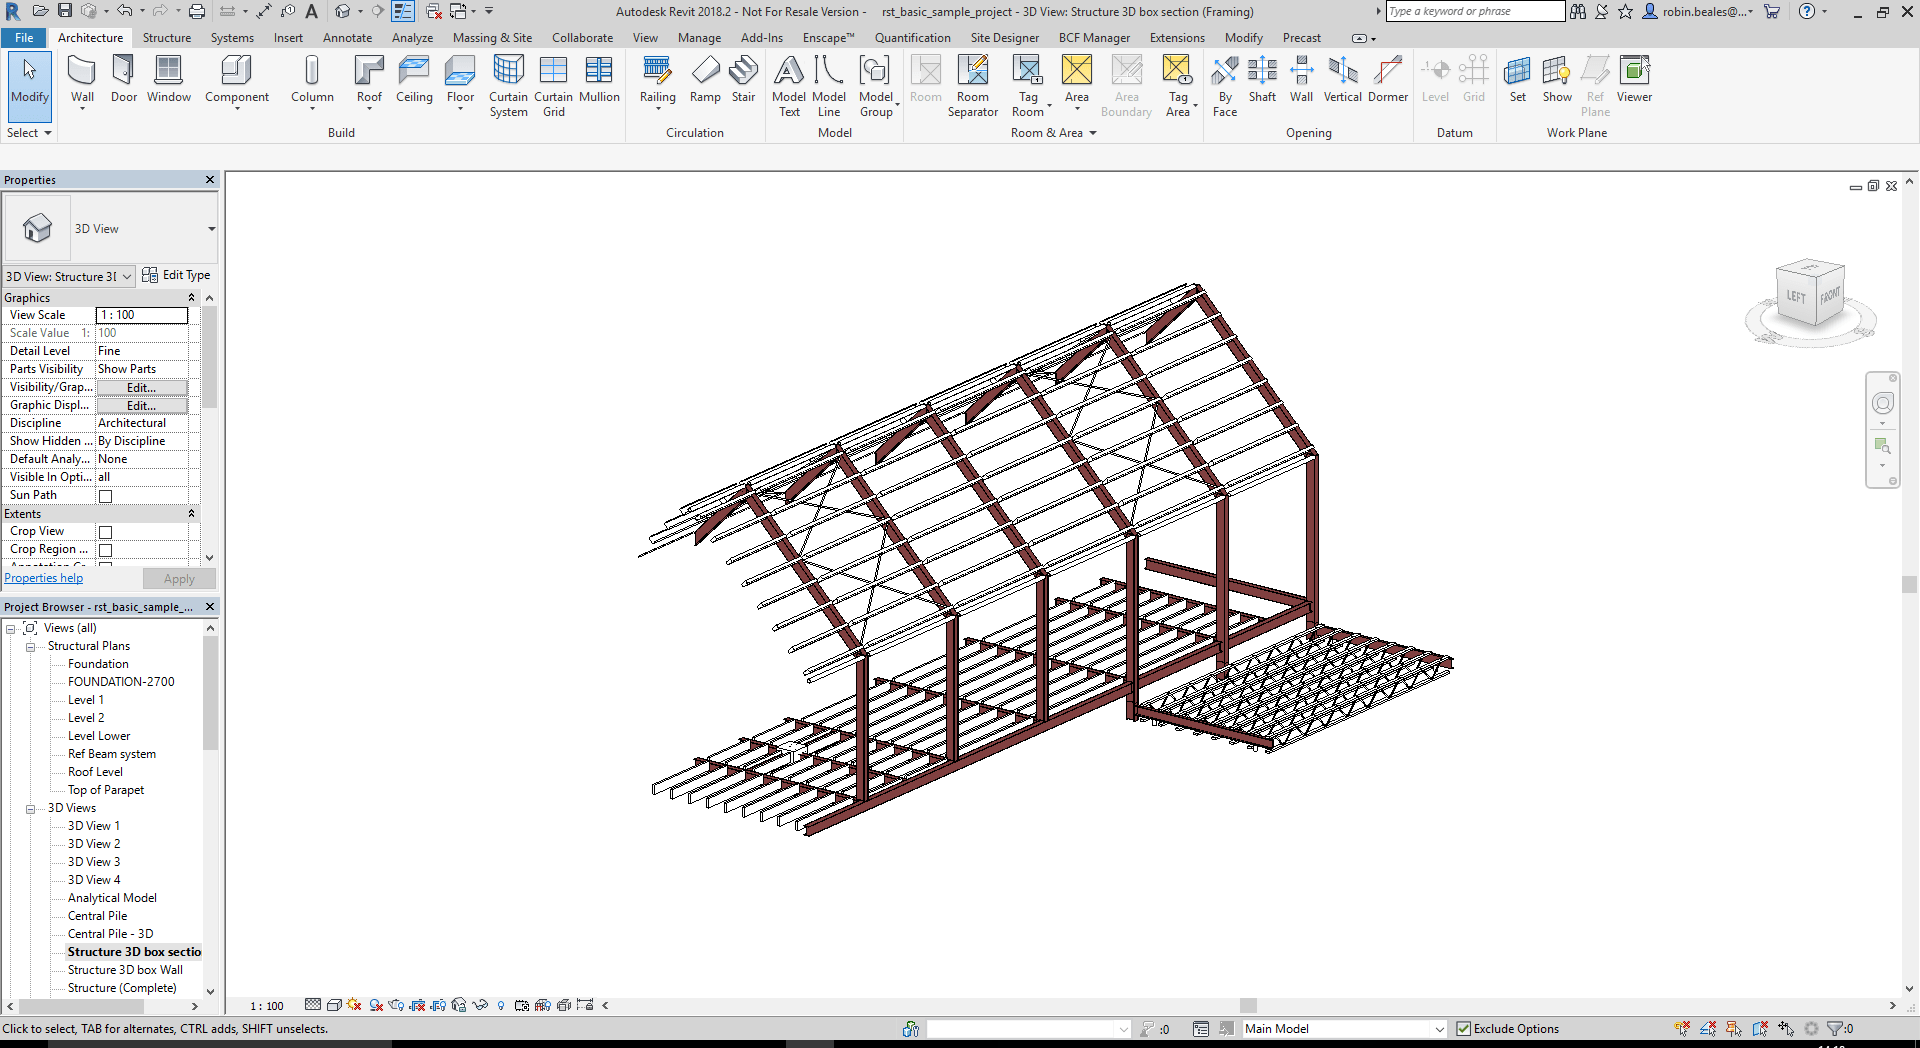The height and width of the screenshot is (1048, 1920).
Task: Click the Print icon in quick access toolbar
Action: (x=197, y=11)
